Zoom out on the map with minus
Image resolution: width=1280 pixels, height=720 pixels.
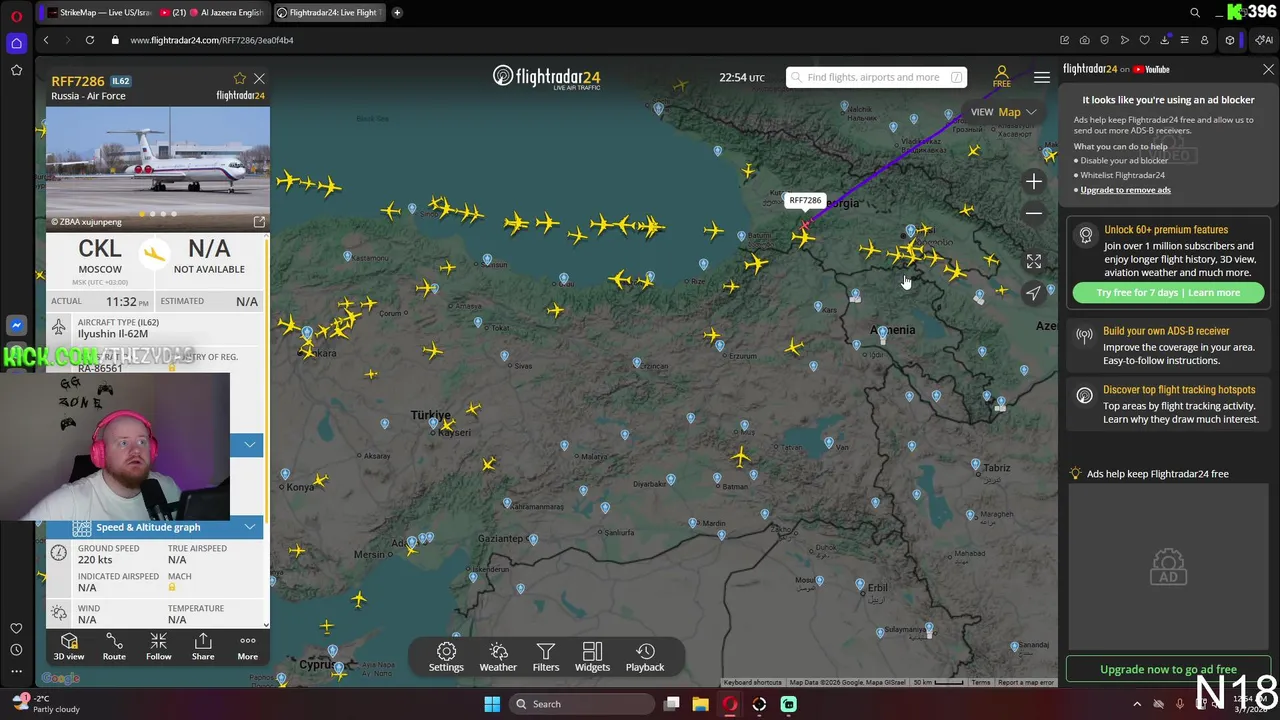[1034, 213]
